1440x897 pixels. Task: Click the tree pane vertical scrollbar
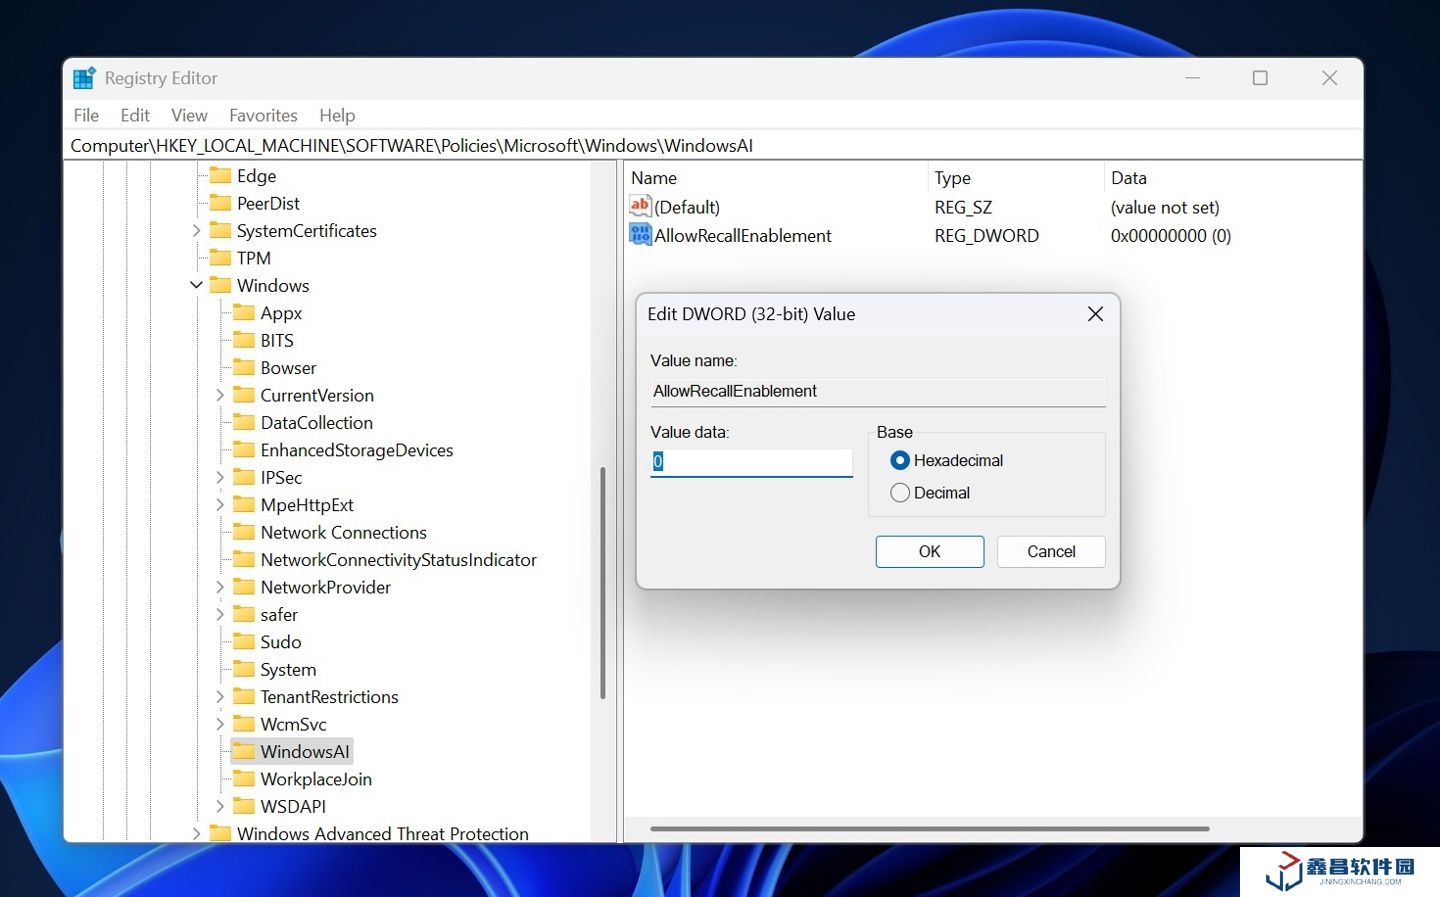pyautogui.click(x=602, y=582)
